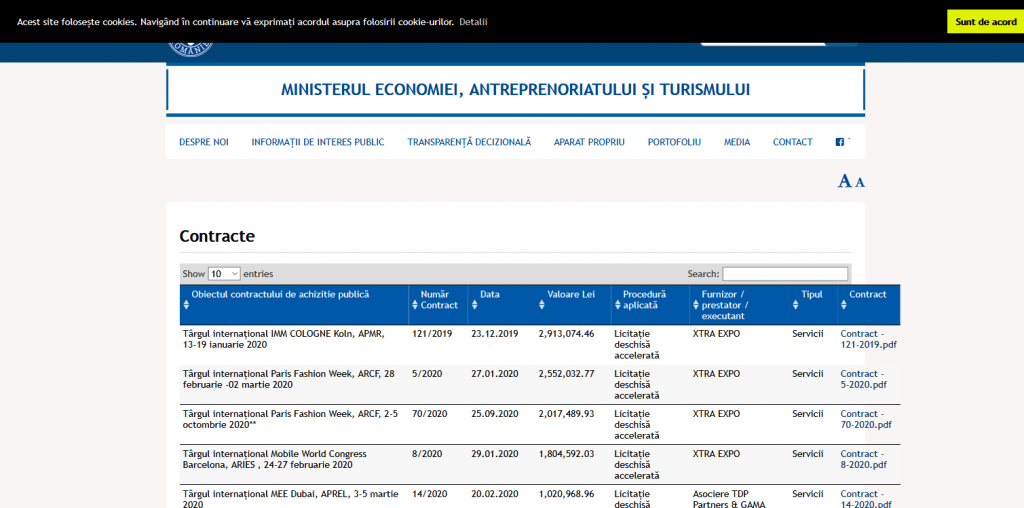Screen dimensions: 1024x508
Task: Click value 2,552,032.77 cell
Action: point(566,374)
